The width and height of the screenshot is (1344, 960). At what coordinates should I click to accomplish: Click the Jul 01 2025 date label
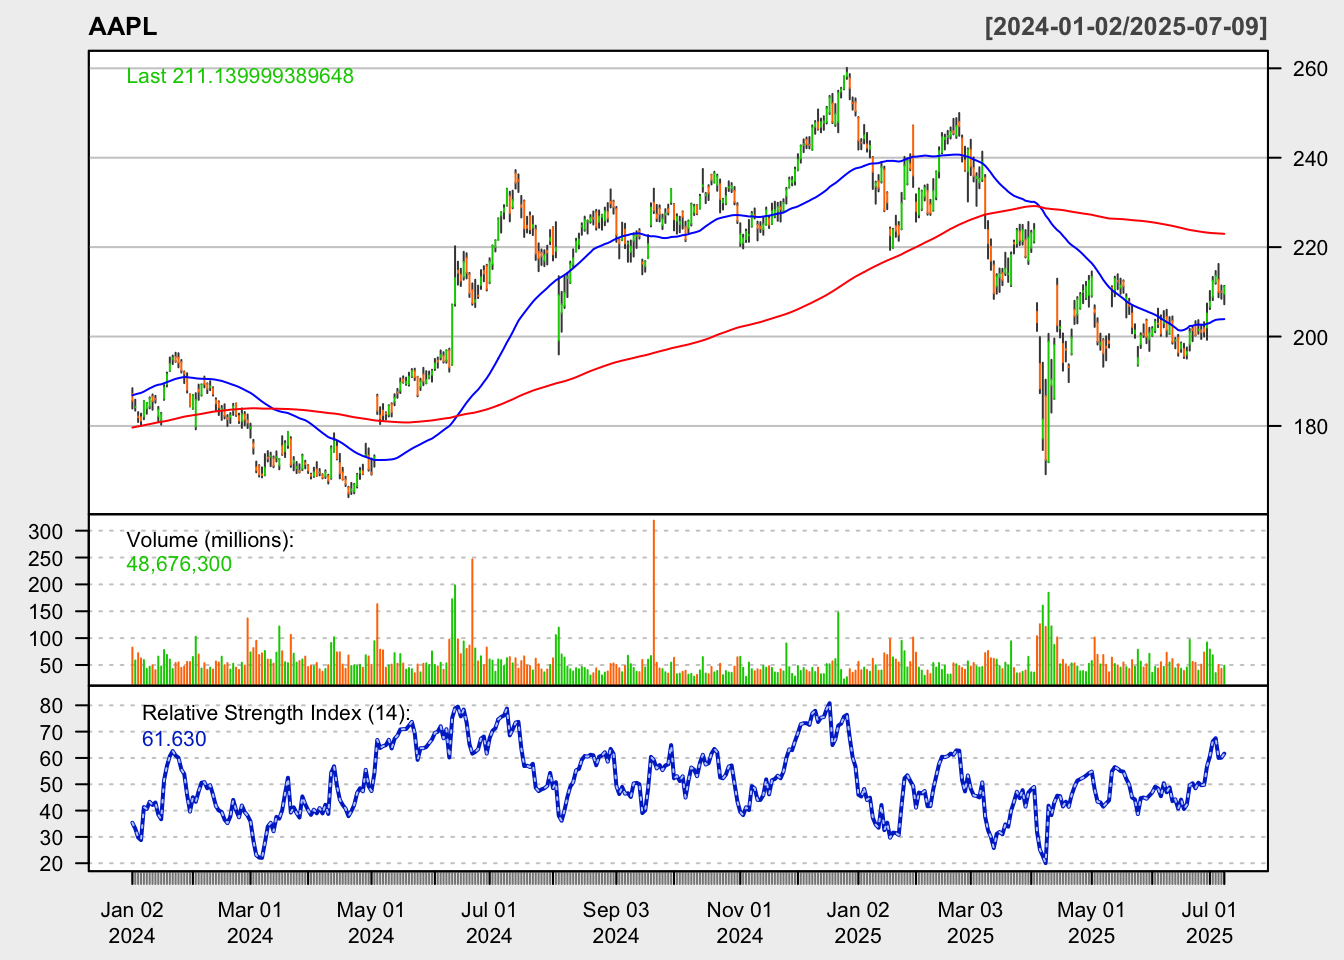click(1209, 923)
